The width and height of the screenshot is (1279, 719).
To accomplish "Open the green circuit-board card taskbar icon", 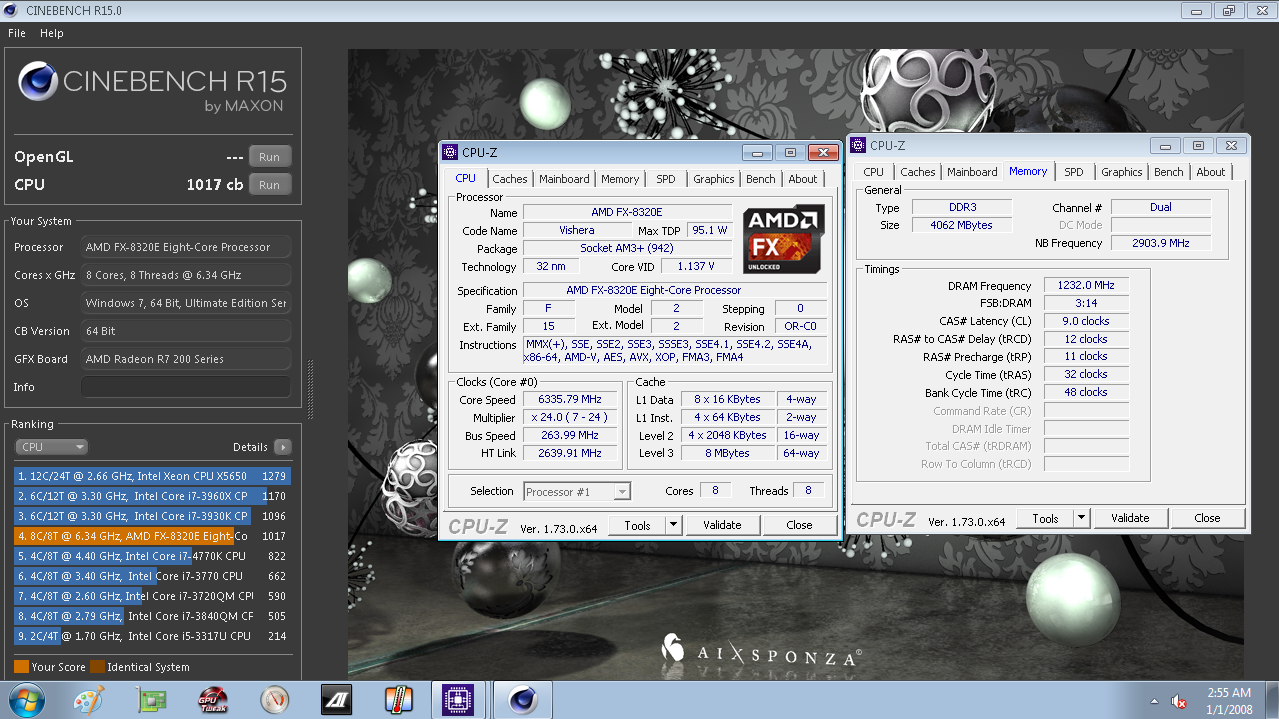I will 152,699.
